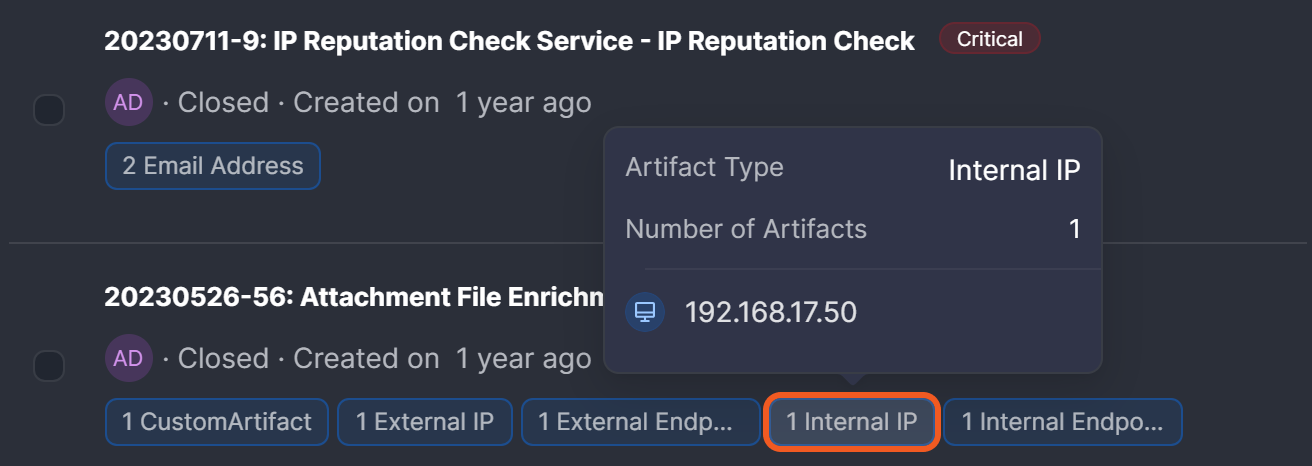Viewport: 1312px width, 466px height.
Task: Select the 1 Internal Endpoint tag
Action: point(1062,422)
